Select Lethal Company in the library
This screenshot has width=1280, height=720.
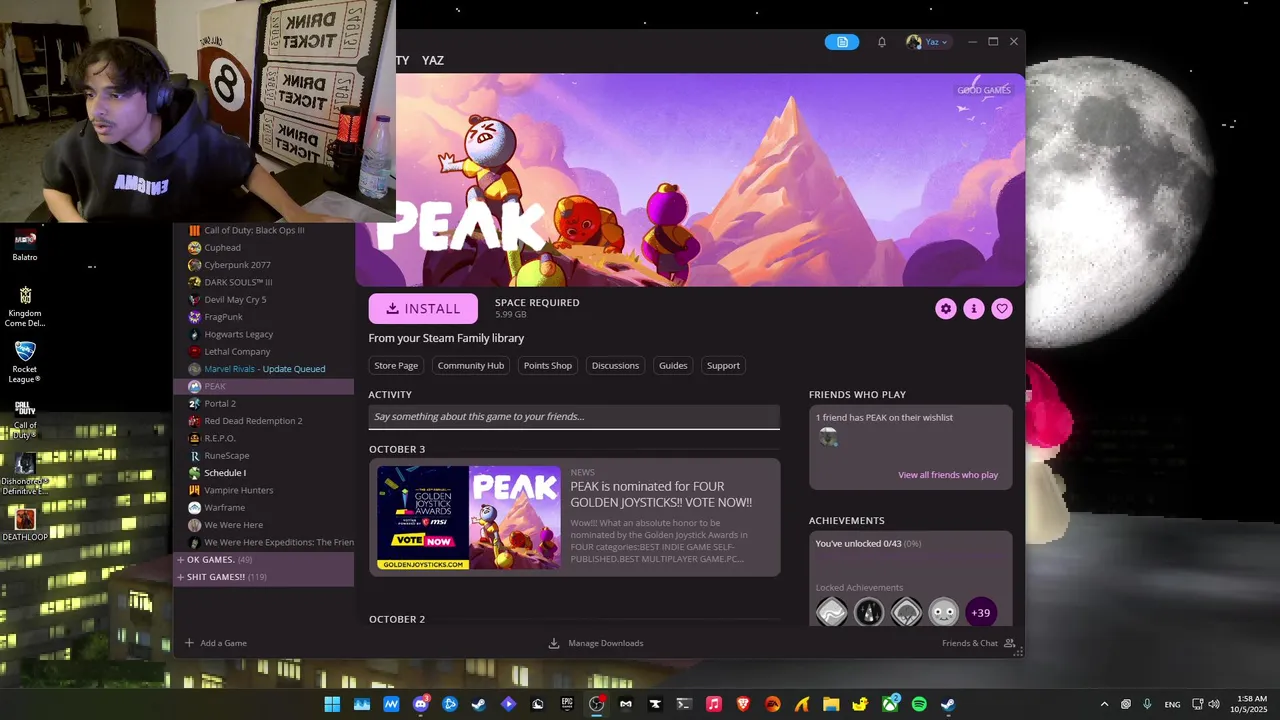click(264, 352)
